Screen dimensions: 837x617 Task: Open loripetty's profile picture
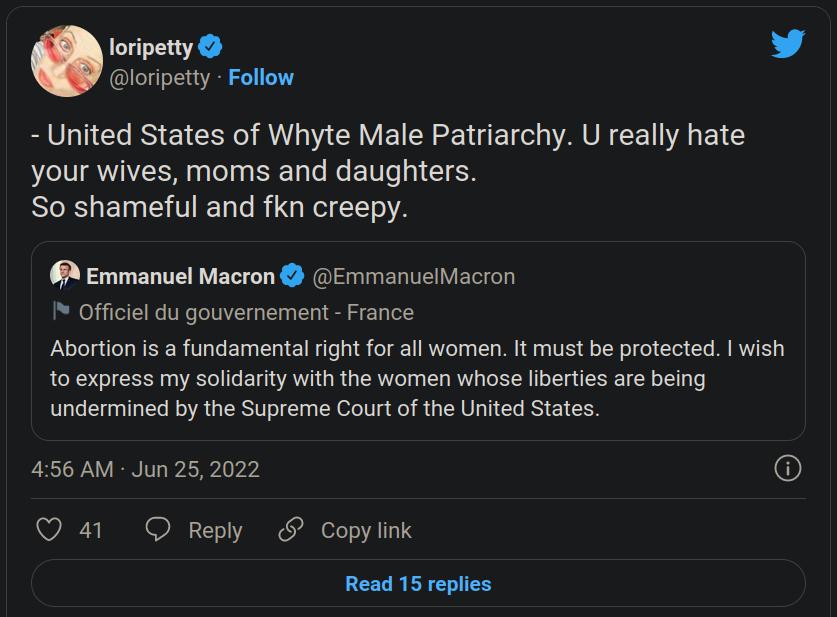tap(67, 61)
